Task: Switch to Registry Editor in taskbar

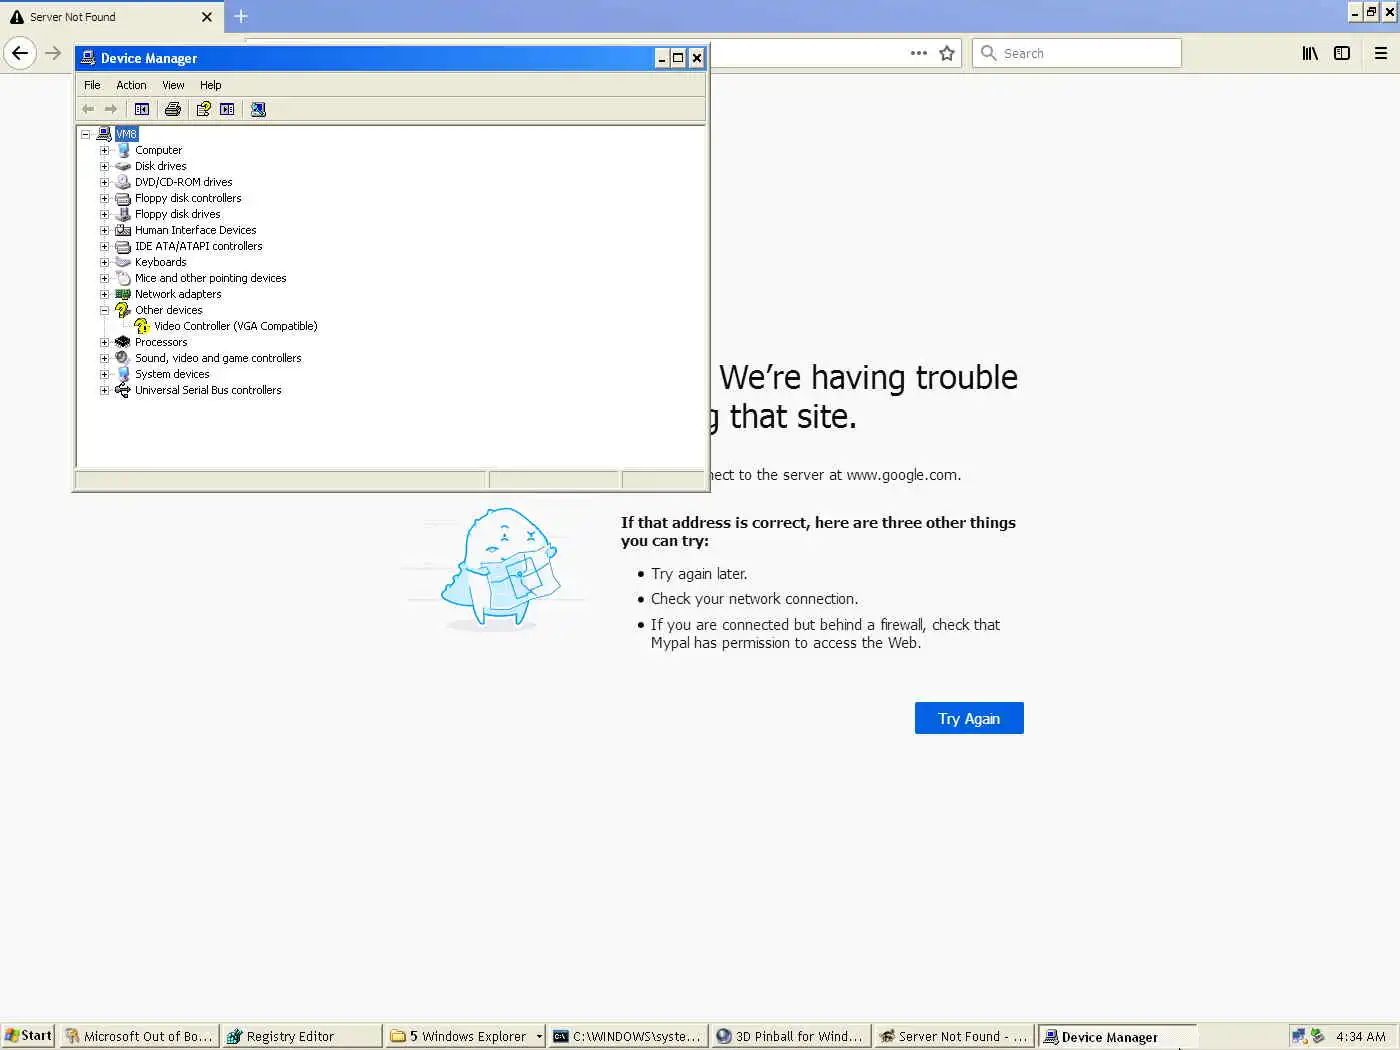Action: (303, 1036)
